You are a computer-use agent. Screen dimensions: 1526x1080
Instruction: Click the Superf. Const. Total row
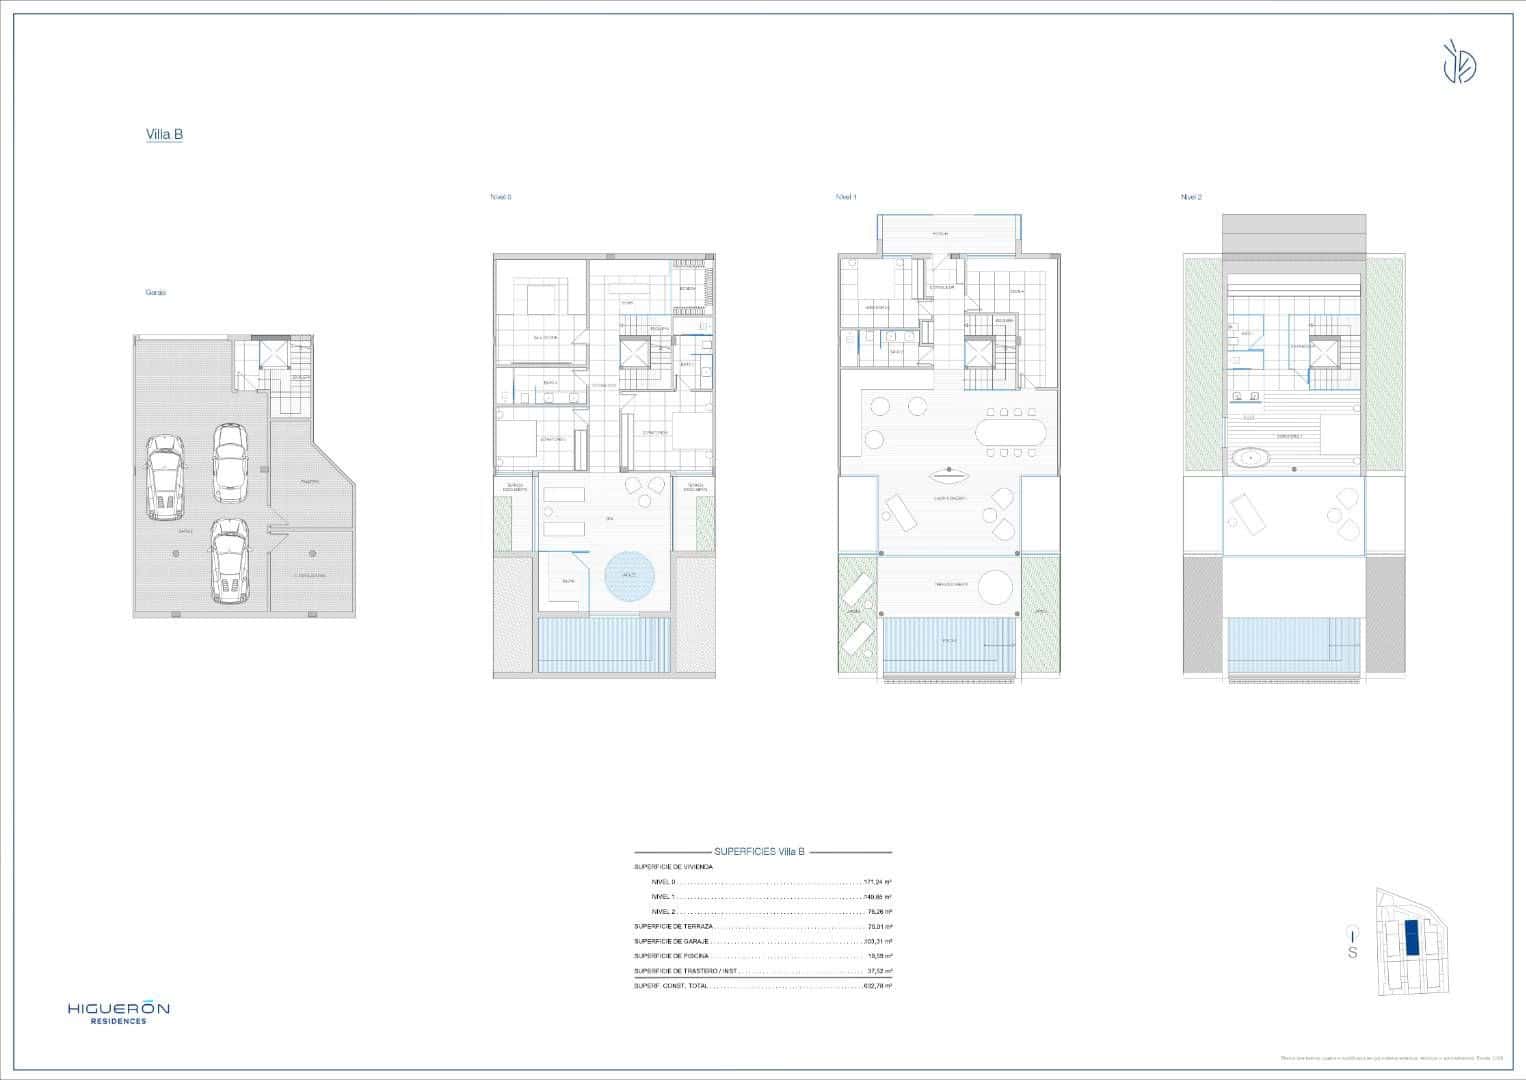click(762, 986)
